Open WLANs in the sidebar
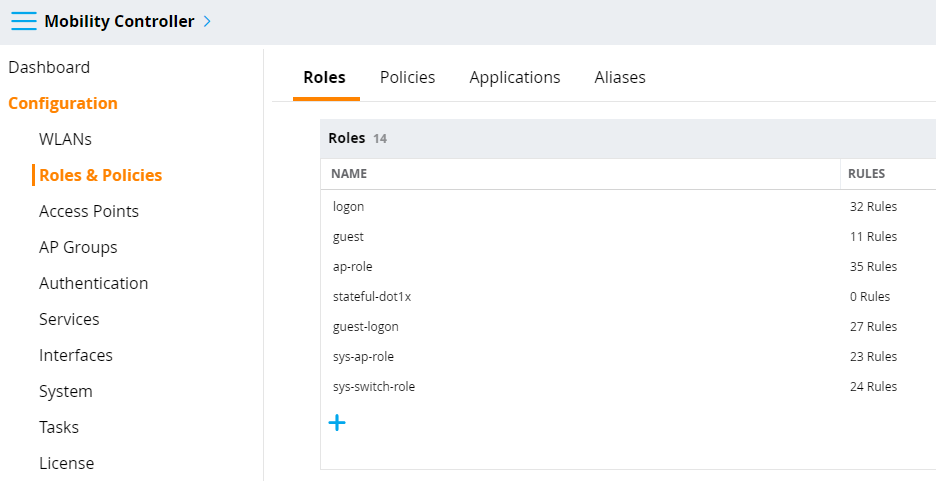 point(65,139)
